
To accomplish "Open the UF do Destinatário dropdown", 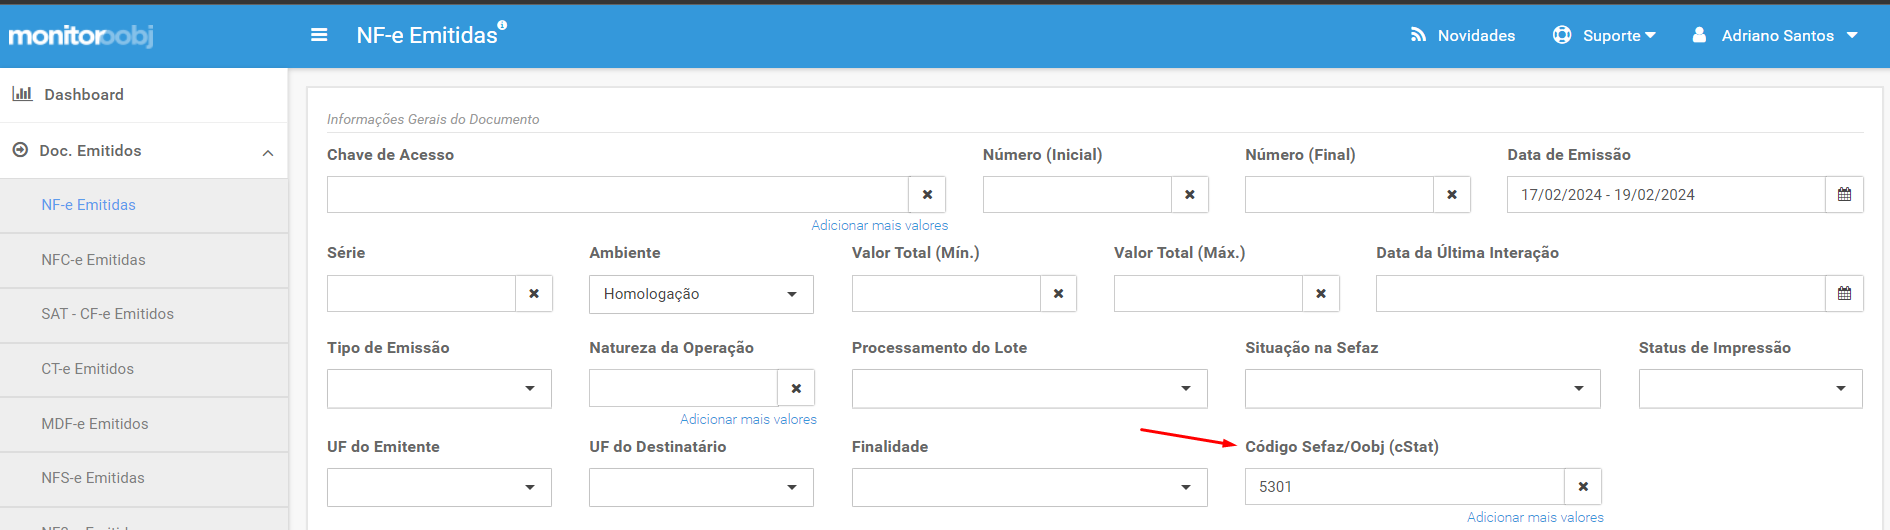I will pos(701,488).
